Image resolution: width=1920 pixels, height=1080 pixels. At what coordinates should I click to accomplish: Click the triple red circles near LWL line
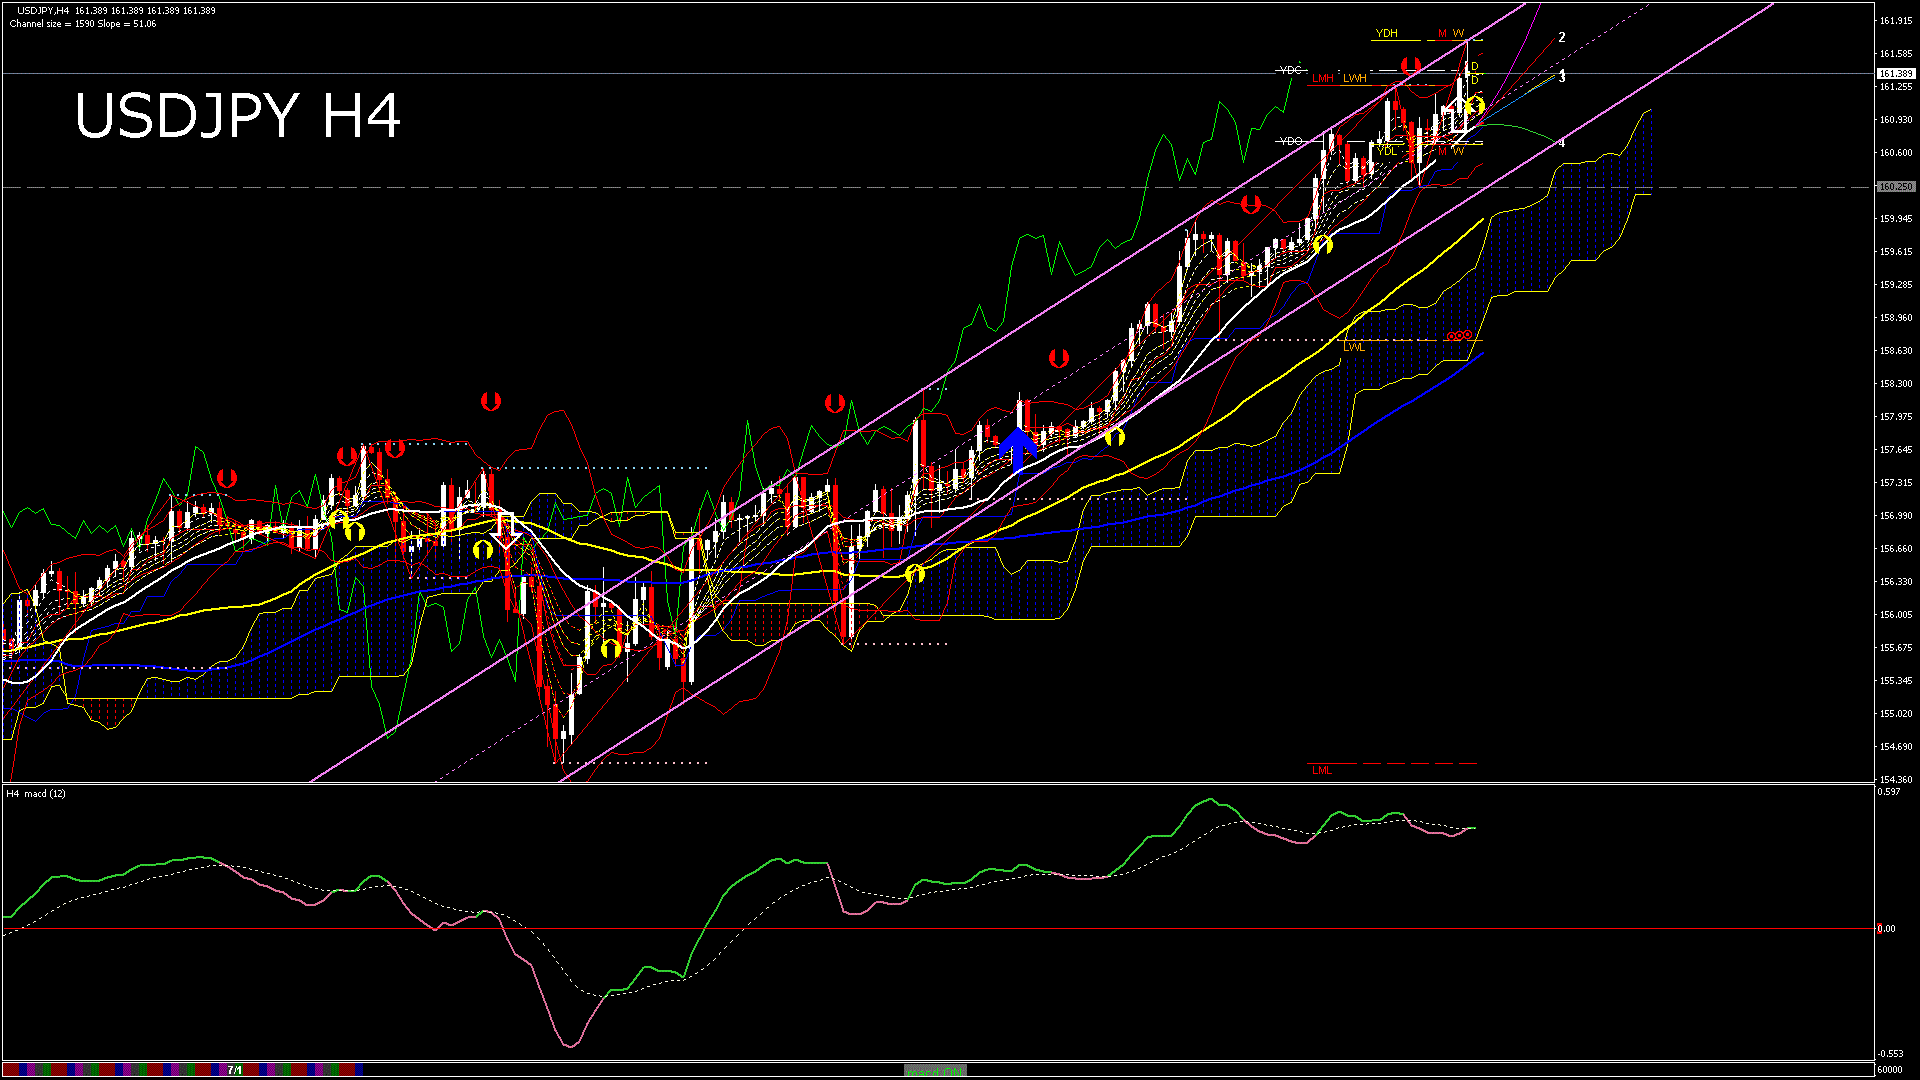pyautogui.click(x=1459, y=336)
